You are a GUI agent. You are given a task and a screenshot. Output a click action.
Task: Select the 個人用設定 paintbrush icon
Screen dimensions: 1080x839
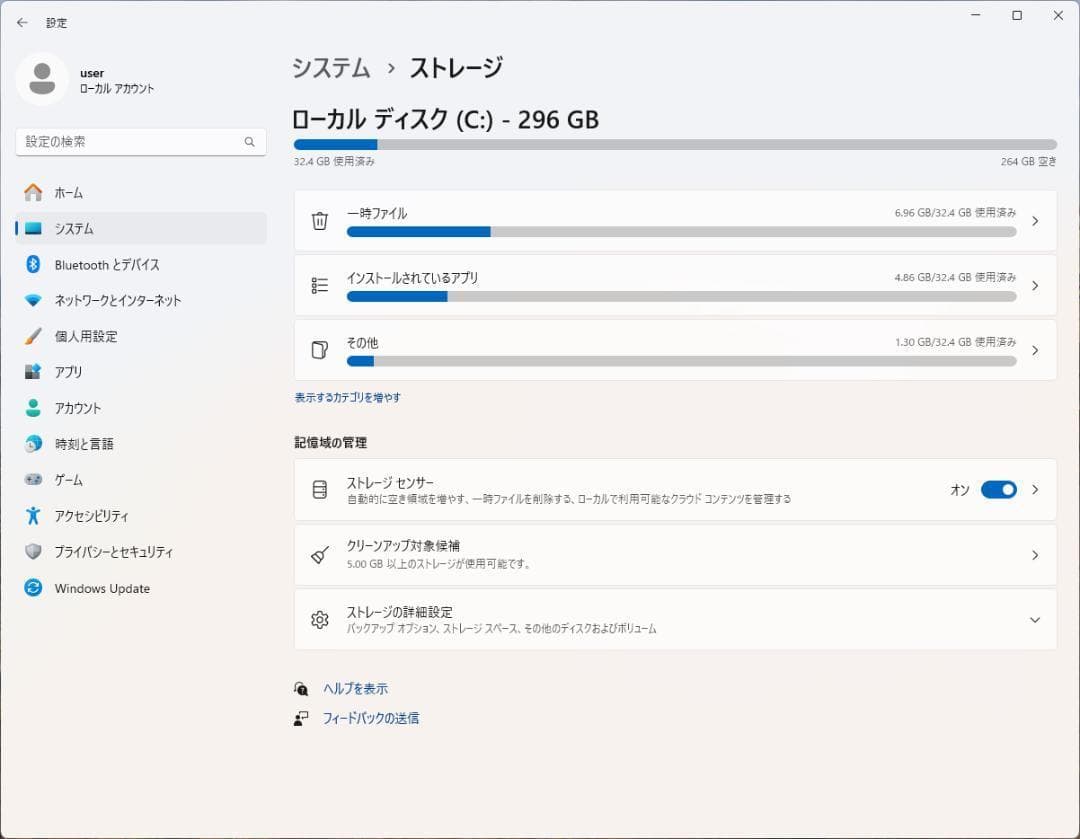click(32, 336)
